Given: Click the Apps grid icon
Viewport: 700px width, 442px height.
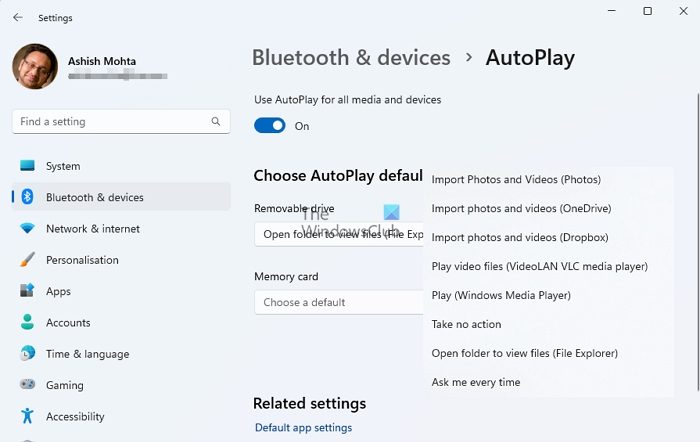Looking at the screenshot, I should [x=27, y=291].
